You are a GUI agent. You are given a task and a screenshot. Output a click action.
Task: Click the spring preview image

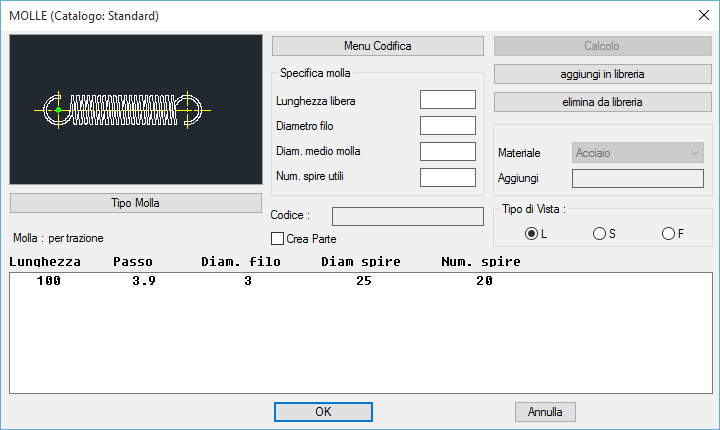tap(136, 109)
